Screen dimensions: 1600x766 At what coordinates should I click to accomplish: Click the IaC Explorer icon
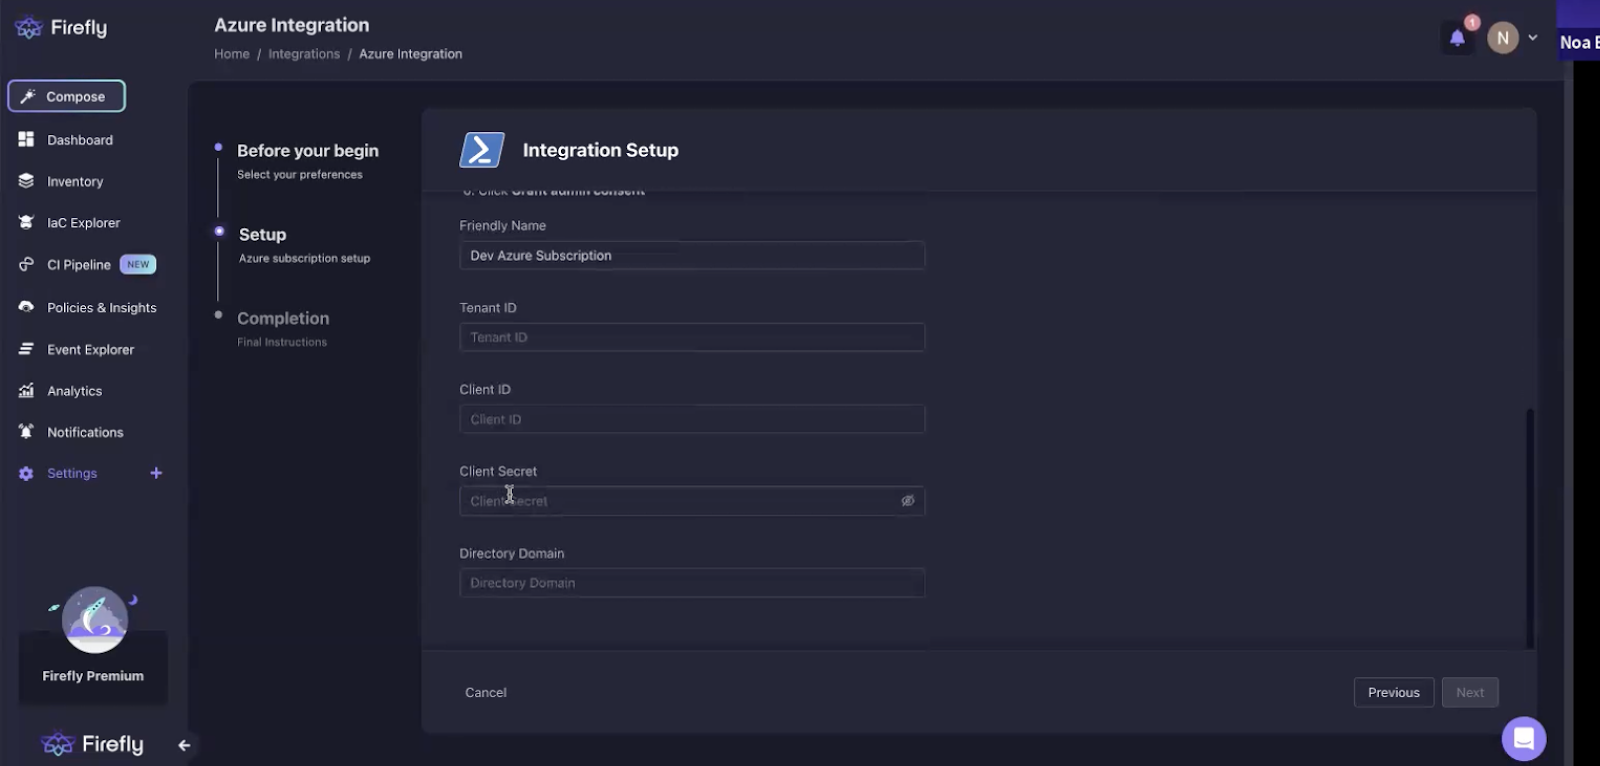click(x=26, y=222)
